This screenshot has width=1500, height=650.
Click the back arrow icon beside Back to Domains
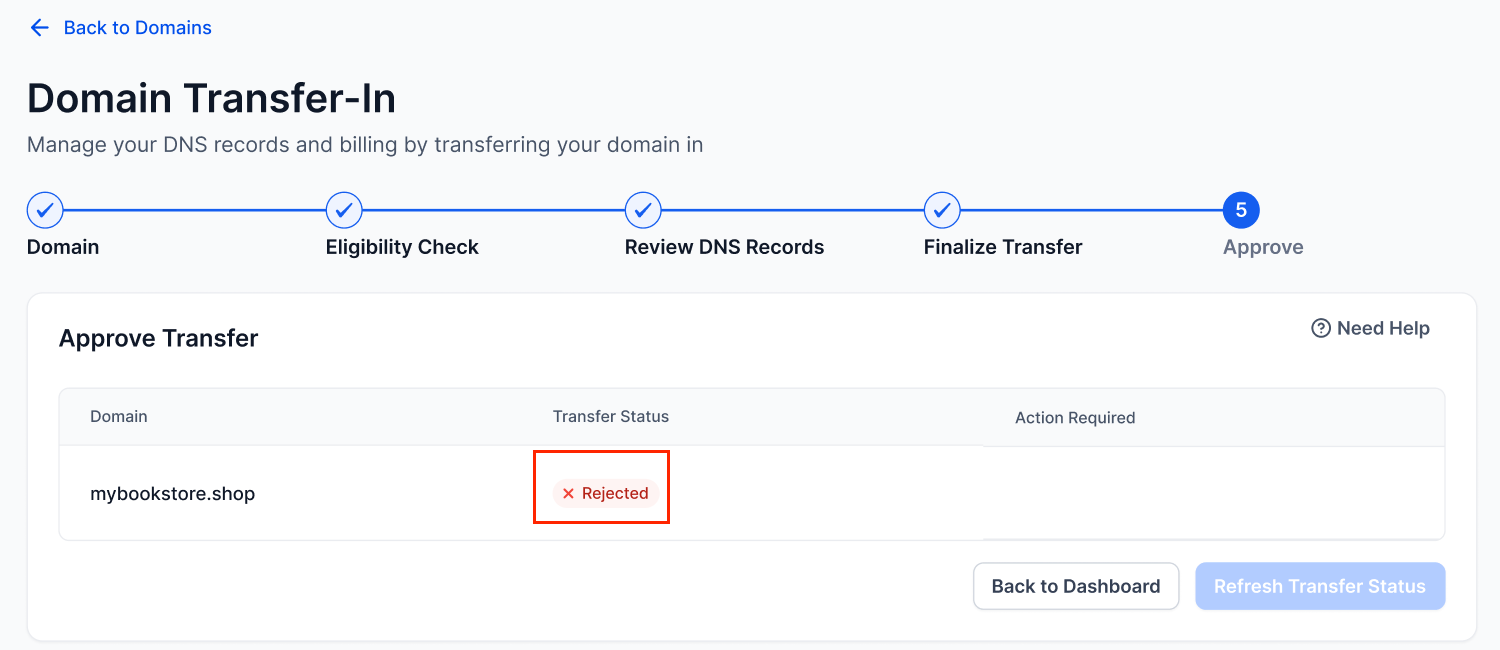point(39,28)
